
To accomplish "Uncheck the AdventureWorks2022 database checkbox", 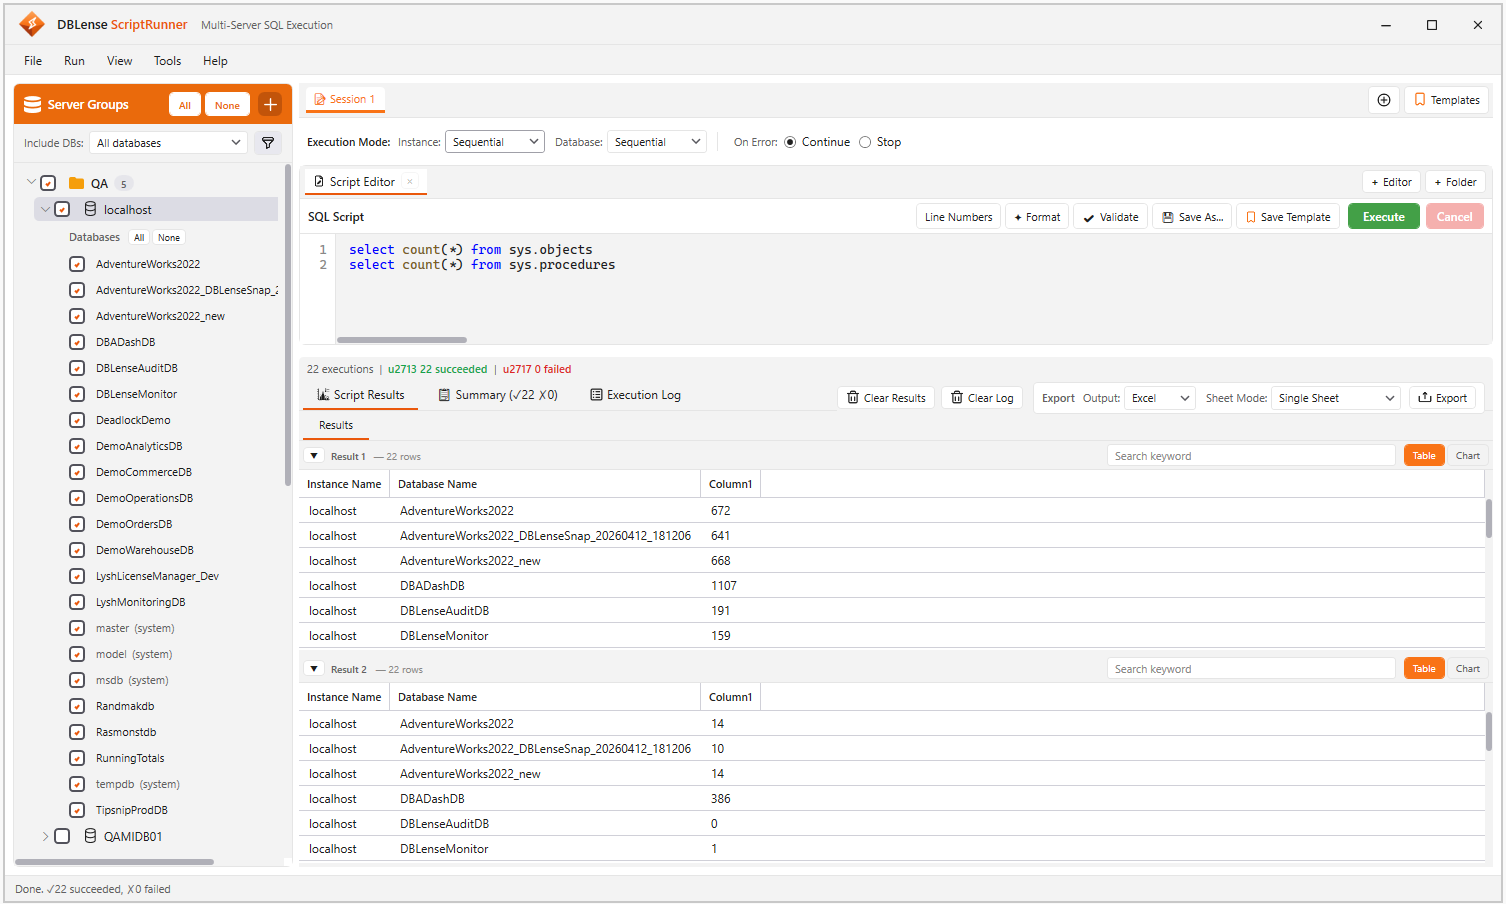I will [77, 264].
